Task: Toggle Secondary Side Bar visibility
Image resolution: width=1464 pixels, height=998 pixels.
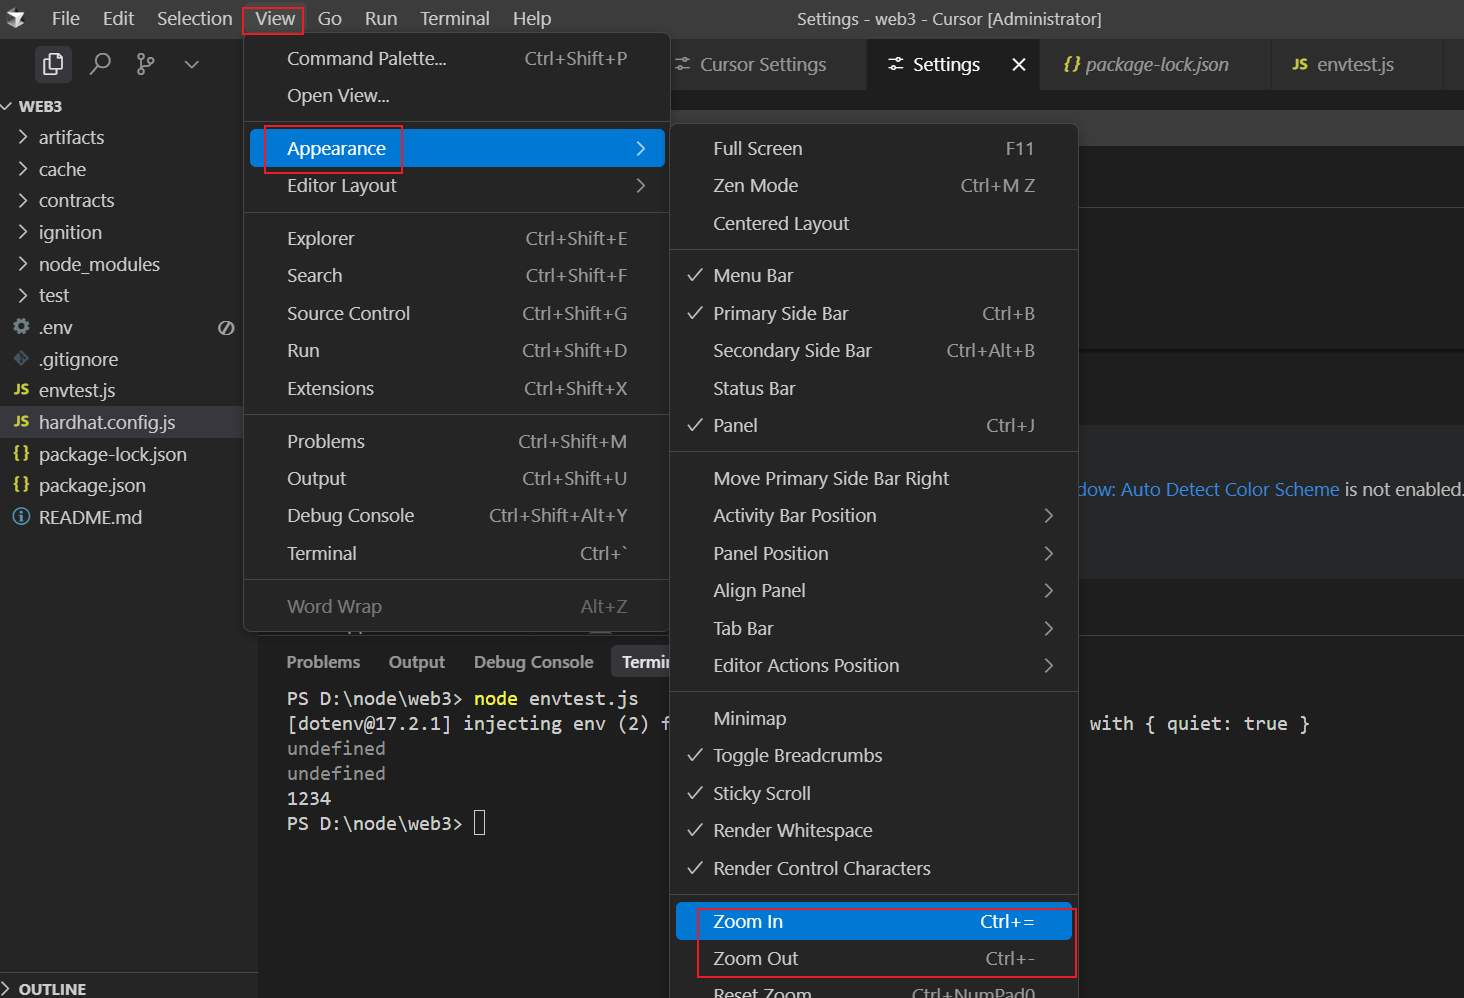Action: tap(874, 350)
